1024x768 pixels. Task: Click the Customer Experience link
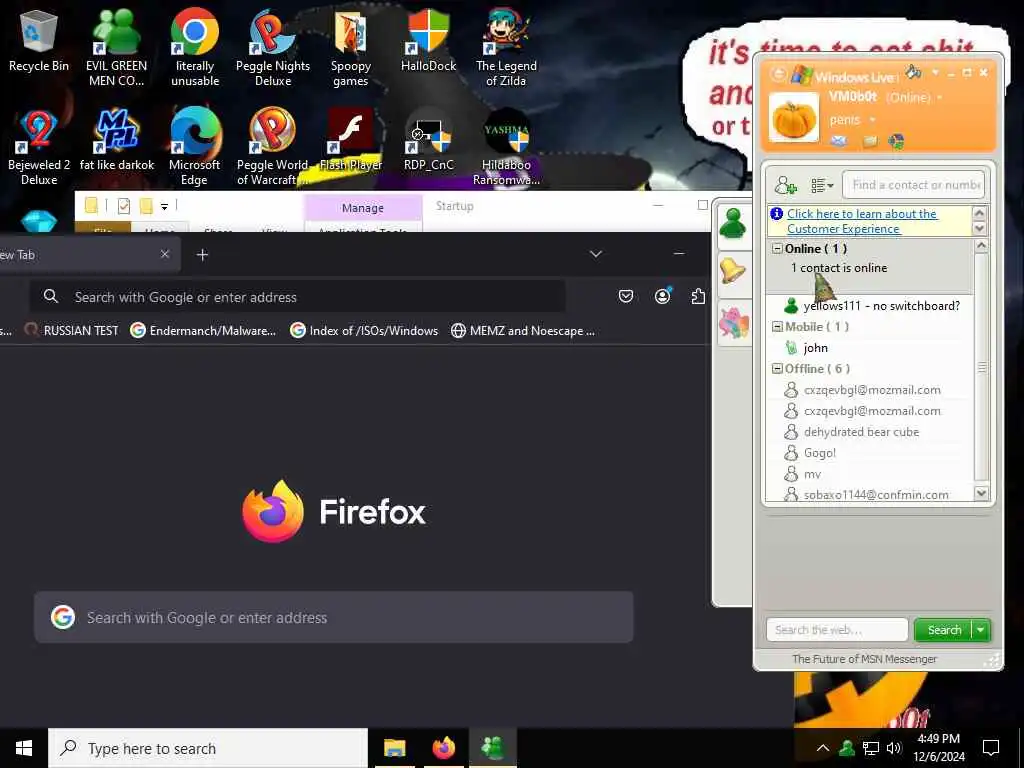point(862,221)
